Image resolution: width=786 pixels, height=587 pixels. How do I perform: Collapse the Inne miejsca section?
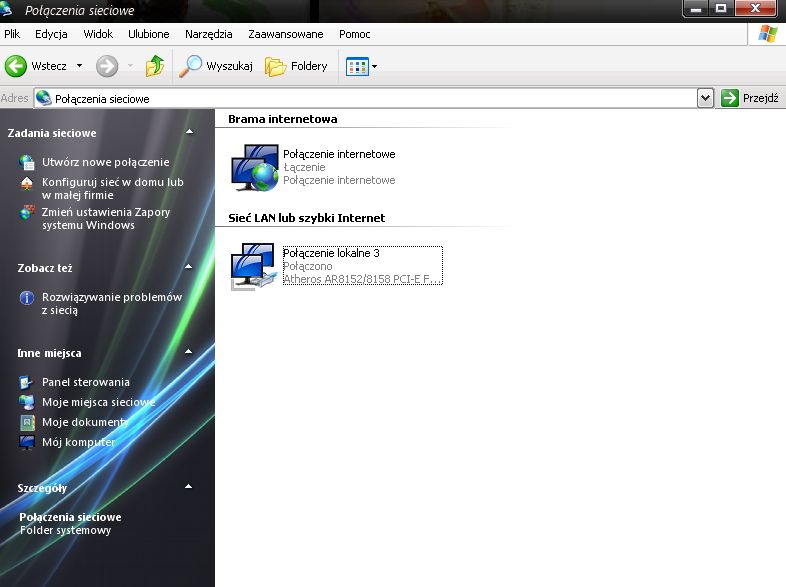coord(188,352)
